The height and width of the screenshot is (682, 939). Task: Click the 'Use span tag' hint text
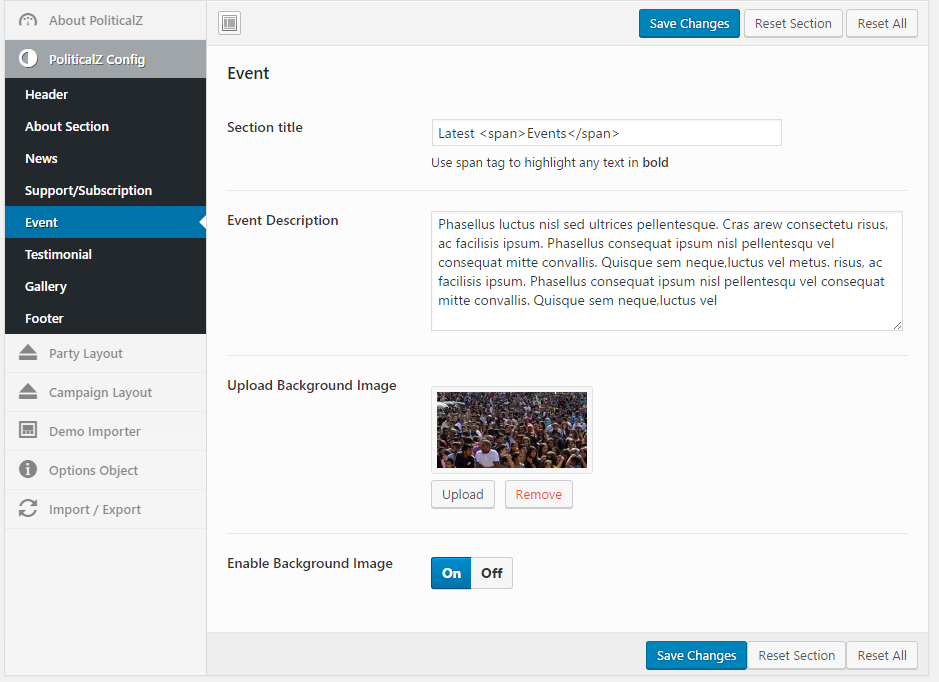549,162
